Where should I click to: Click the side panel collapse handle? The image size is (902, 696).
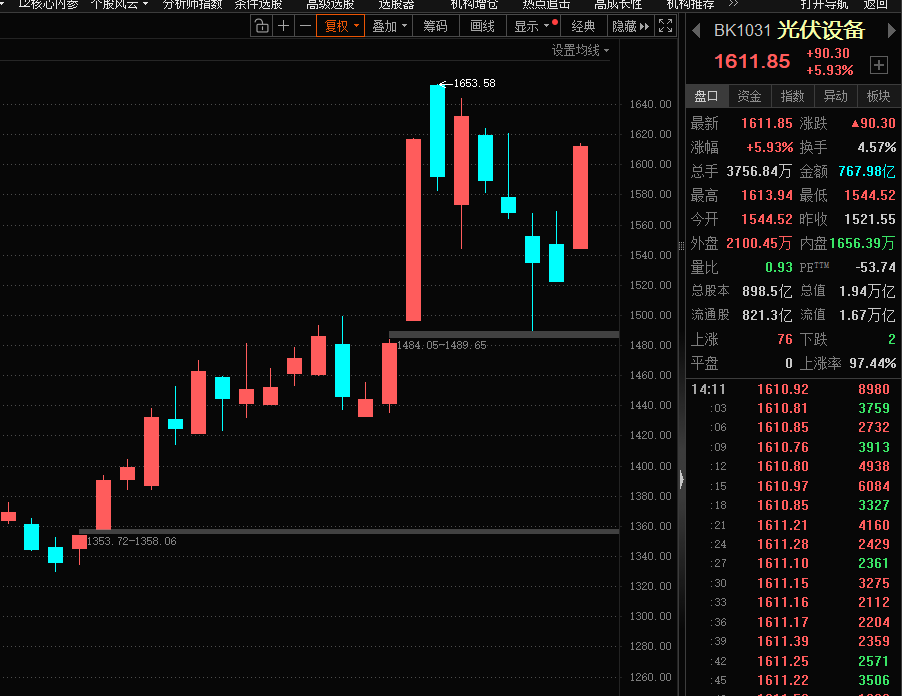tap(682, 480)
